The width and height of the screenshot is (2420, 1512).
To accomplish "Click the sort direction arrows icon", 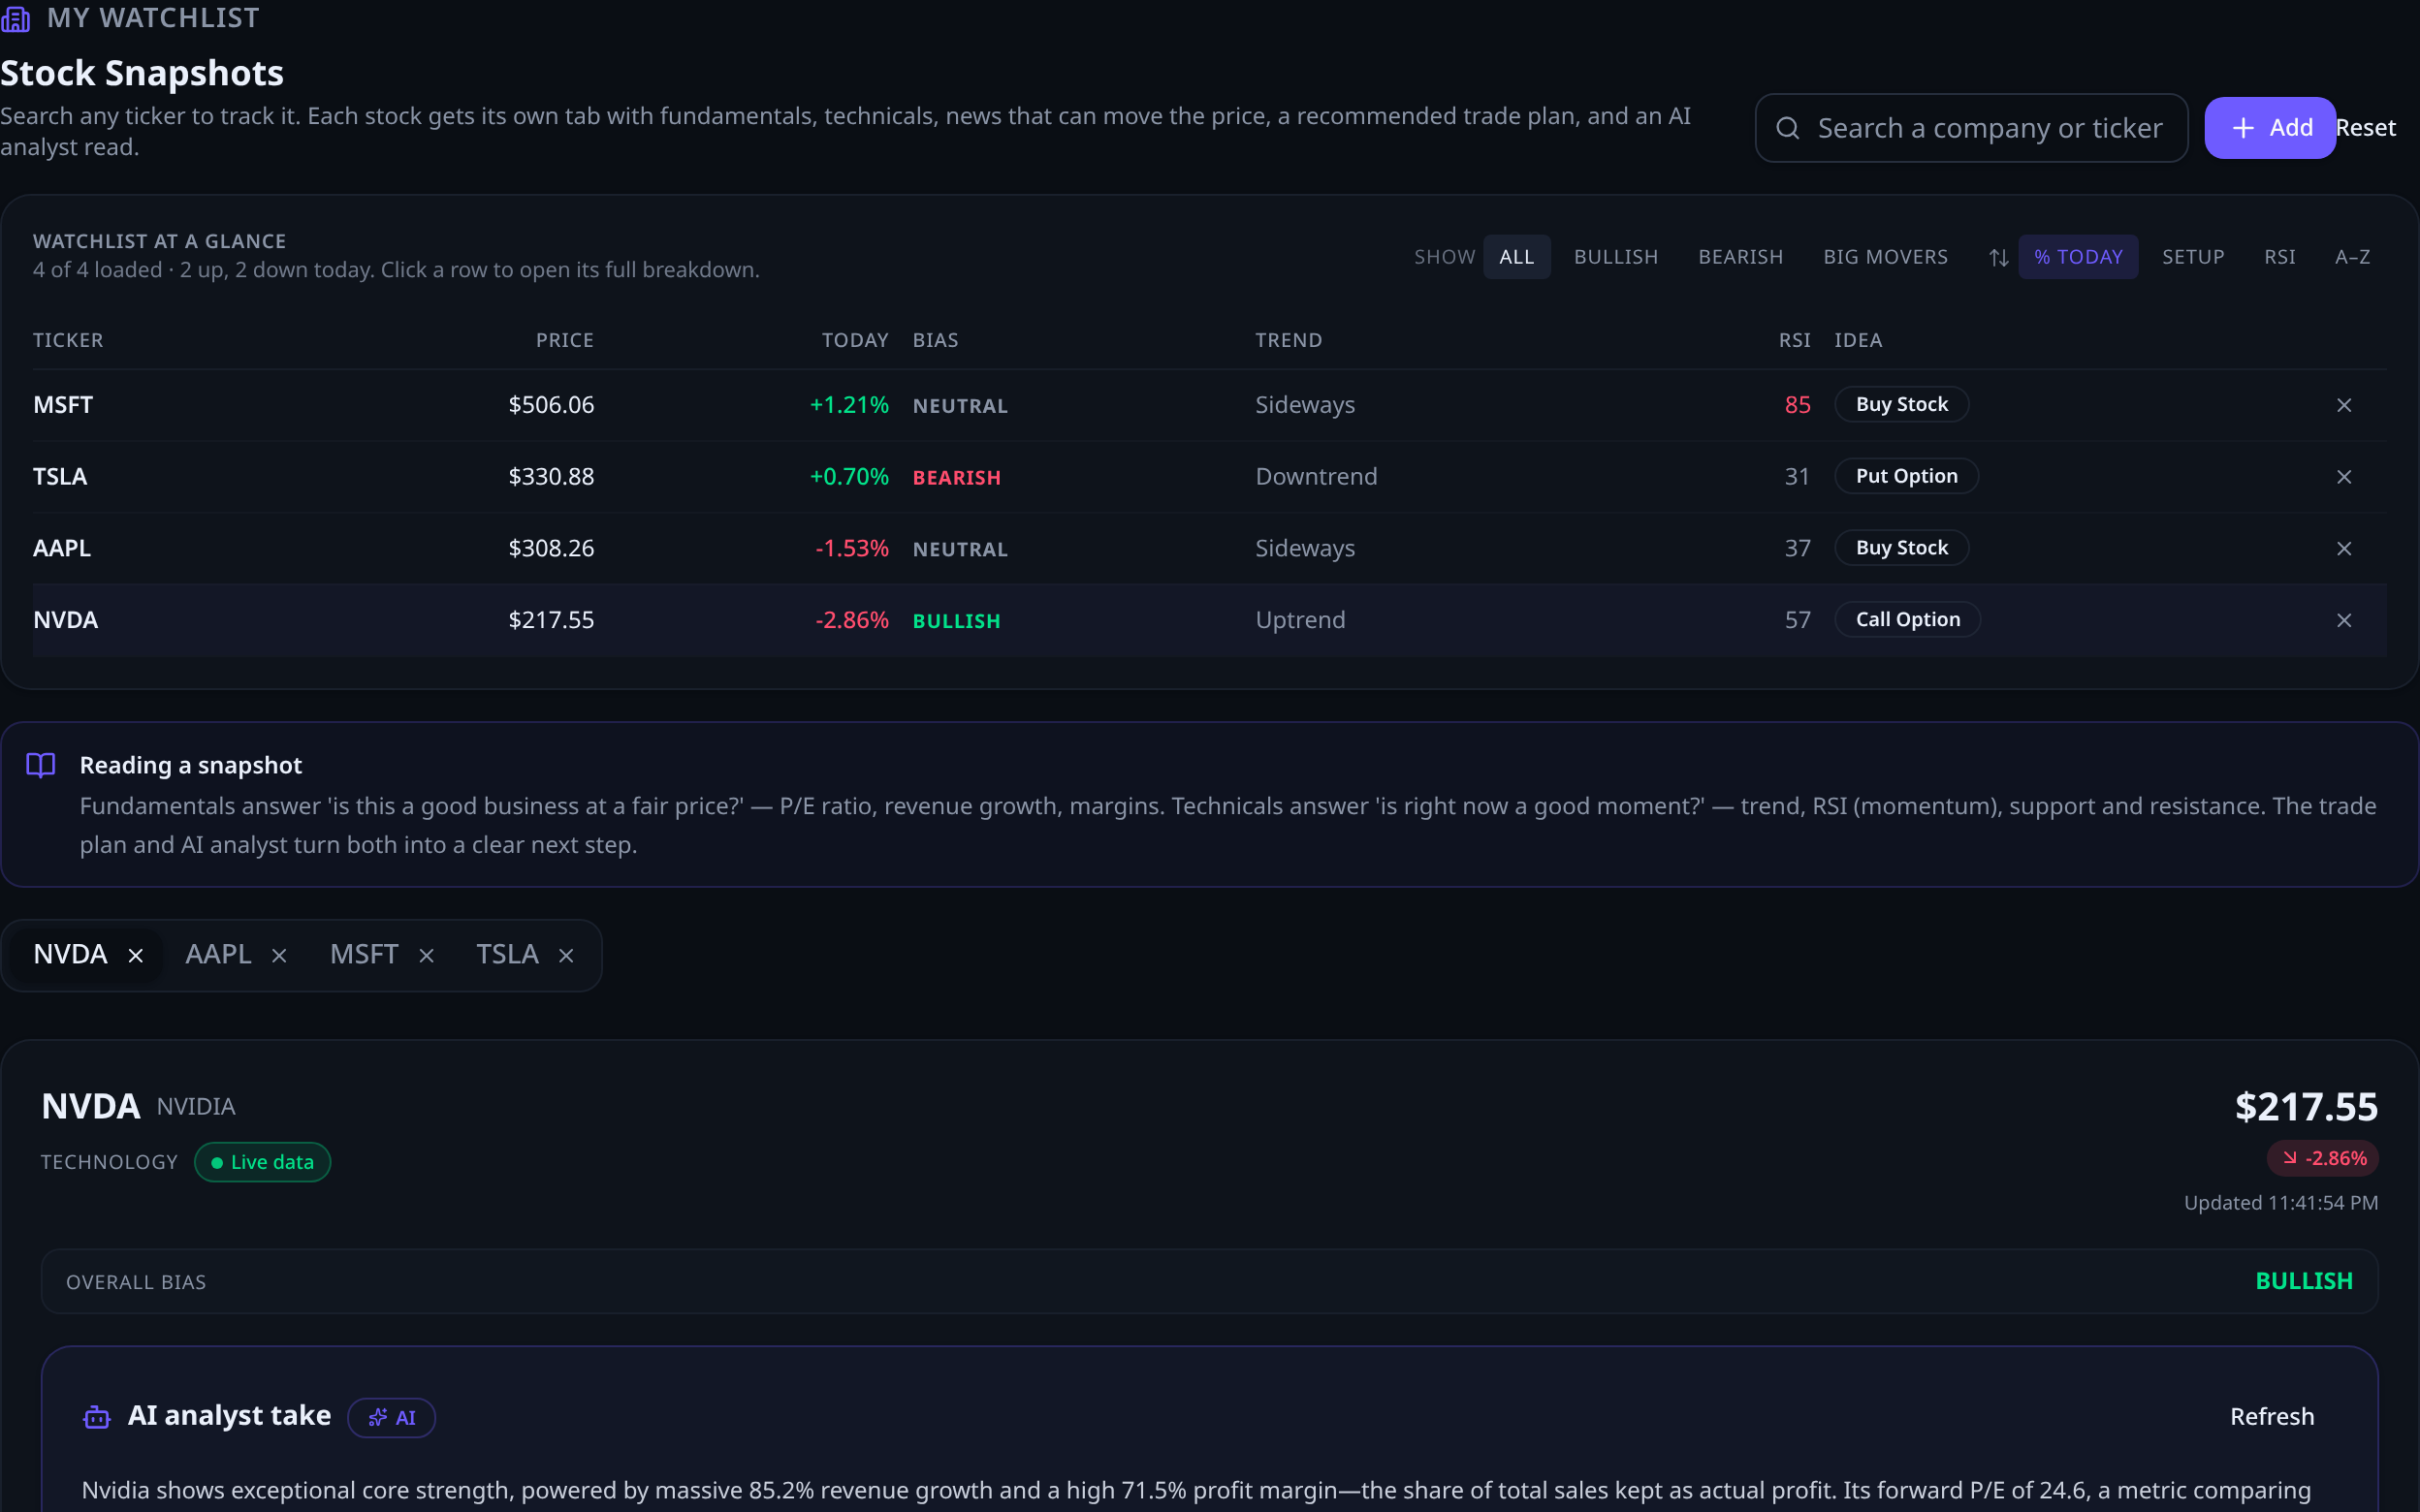I will pyautogui.click(x=1998, y=258).
